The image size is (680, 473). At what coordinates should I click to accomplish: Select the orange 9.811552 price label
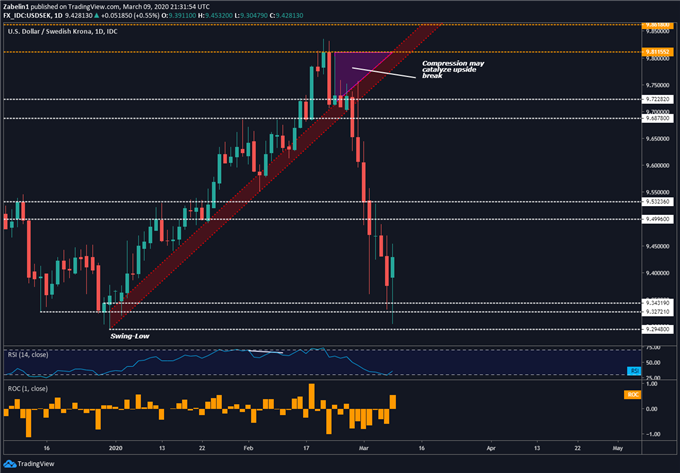658,52
